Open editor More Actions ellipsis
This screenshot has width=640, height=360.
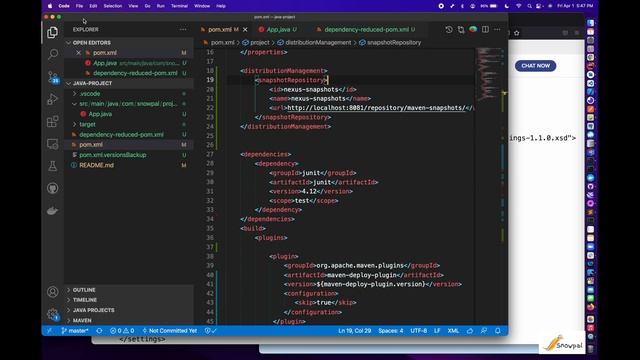pyautogui.click(x=497, y=29)
